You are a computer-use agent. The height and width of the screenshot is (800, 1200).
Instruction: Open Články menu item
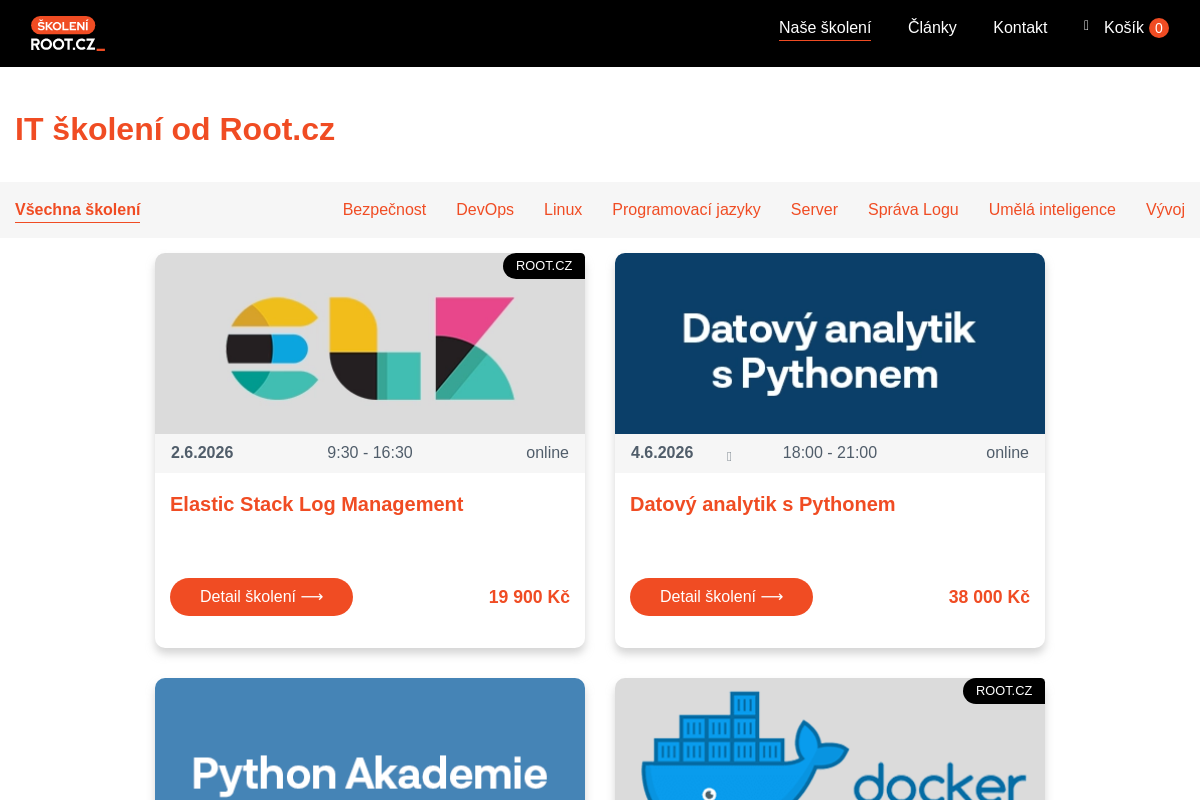932,28
